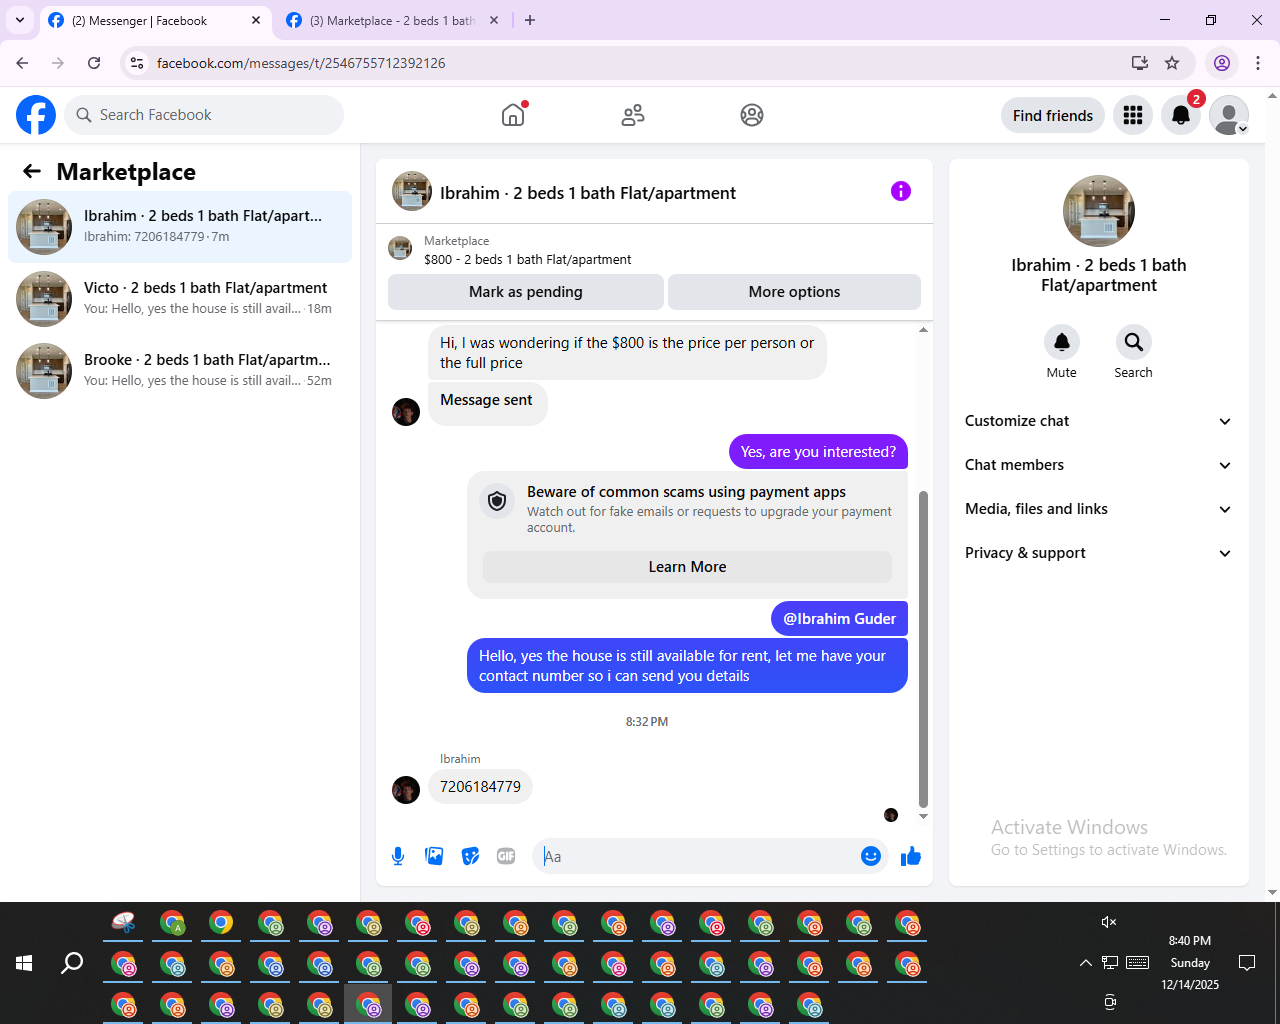Open a new browser tab

click(x=530, y=20)
